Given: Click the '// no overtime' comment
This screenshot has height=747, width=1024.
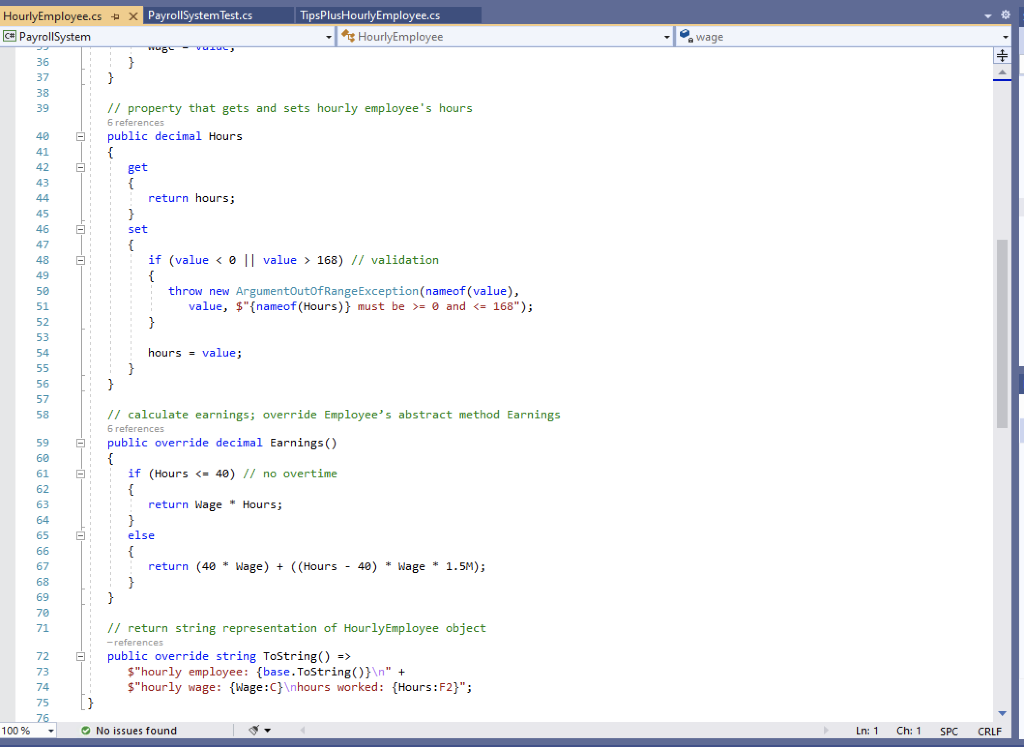Looking at the screenshot, I should click(290, 473).
